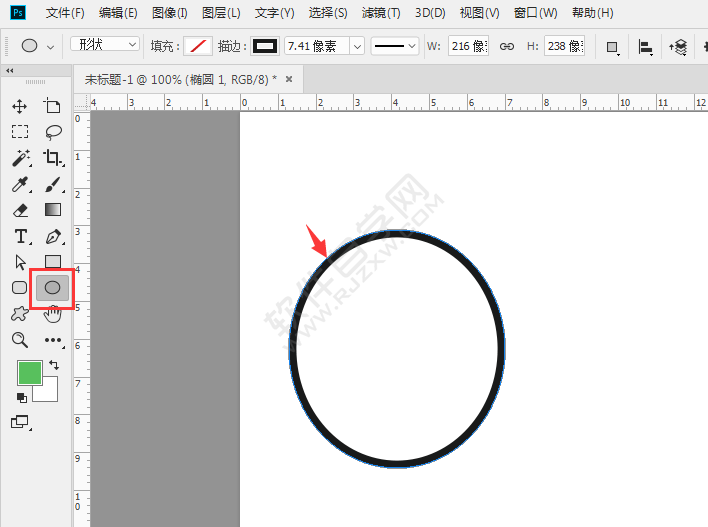Screen dimensions: 708x527
Task: Open the 帮助(H) menu
Action: coord(592,13)
